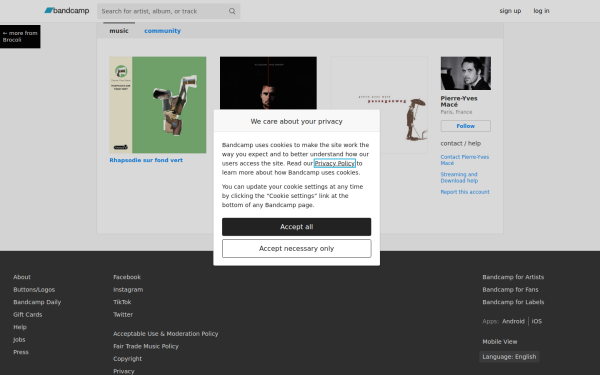Open Gift Cards footer link

click(x=28, y=315)
